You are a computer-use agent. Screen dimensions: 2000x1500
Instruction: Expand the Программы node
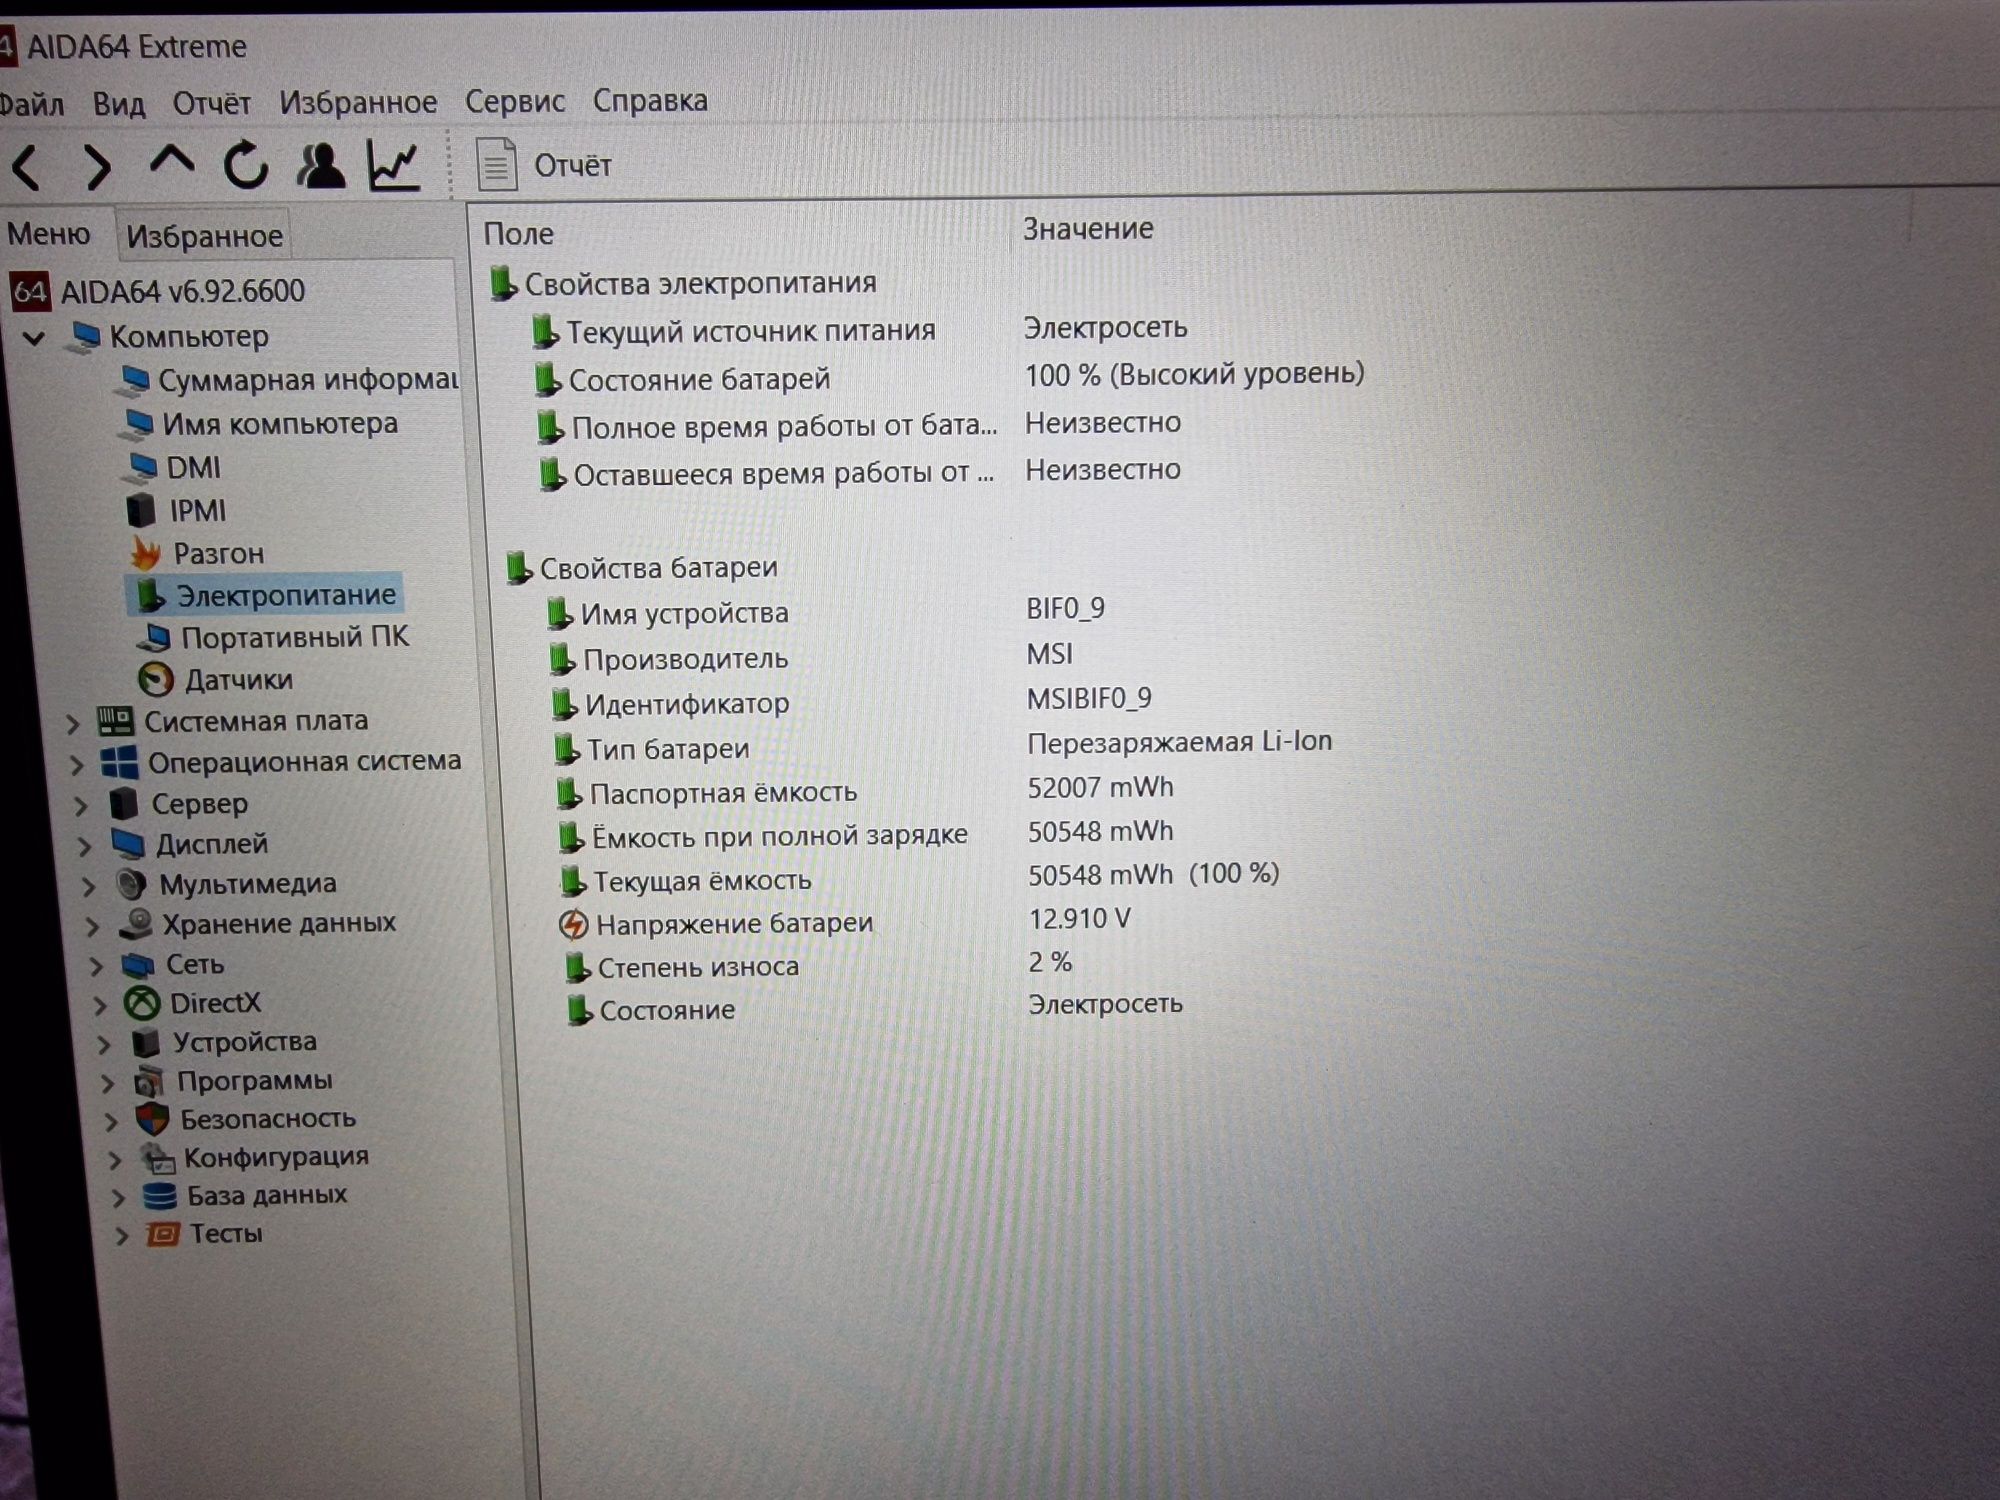108,1083
